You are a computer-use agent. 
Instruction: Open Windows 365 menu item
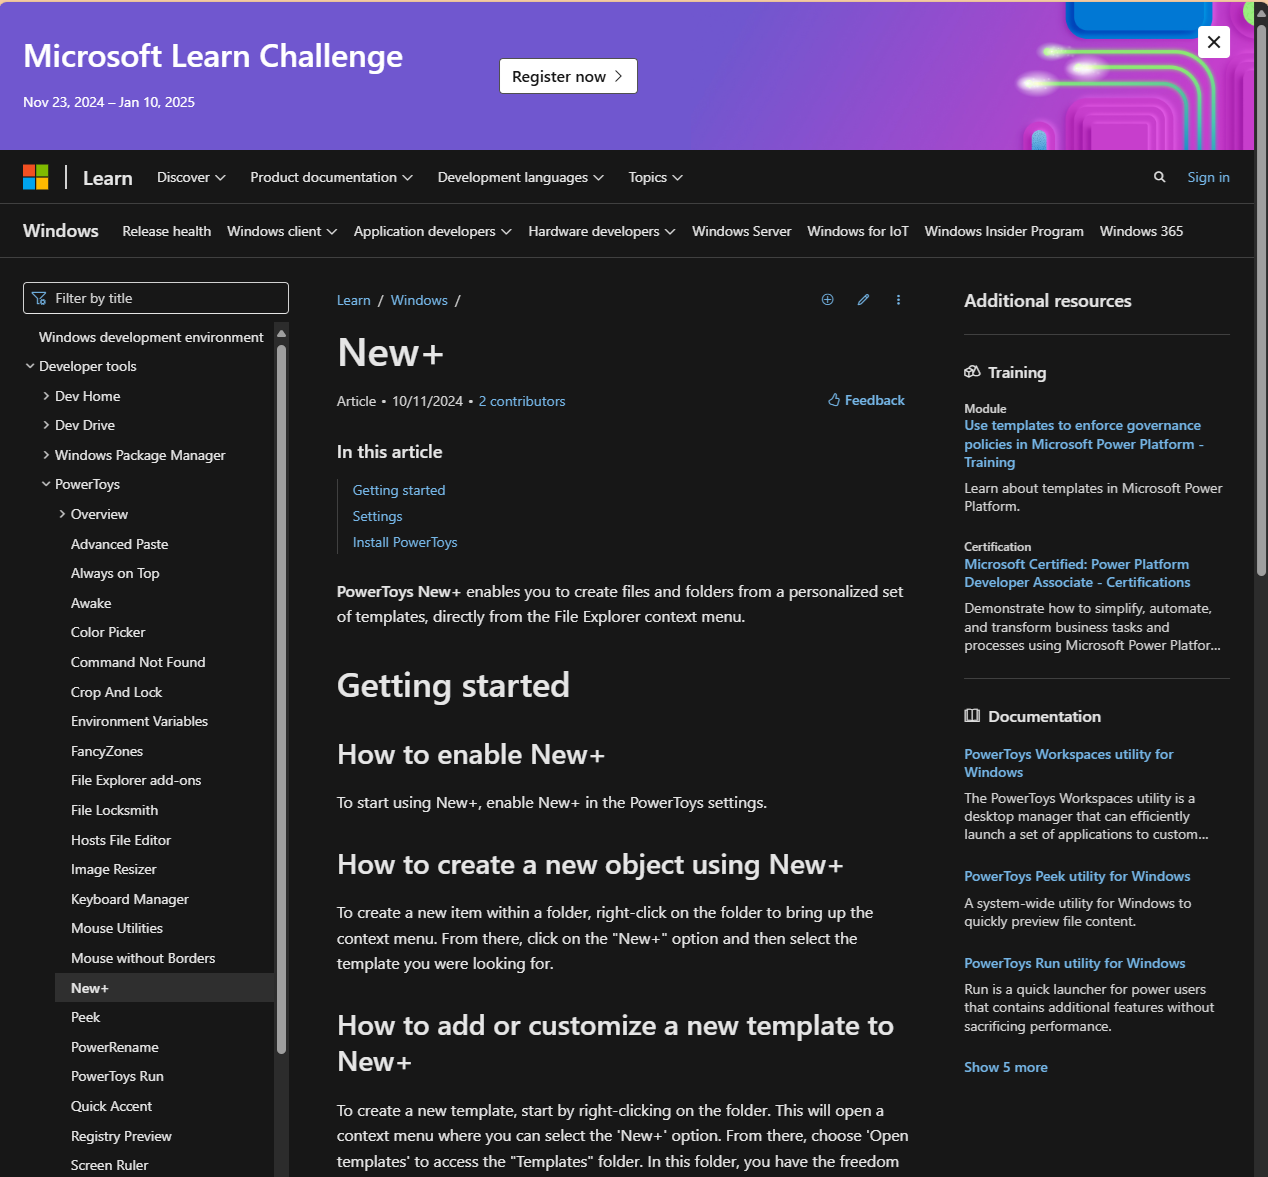pos(1141,231)
